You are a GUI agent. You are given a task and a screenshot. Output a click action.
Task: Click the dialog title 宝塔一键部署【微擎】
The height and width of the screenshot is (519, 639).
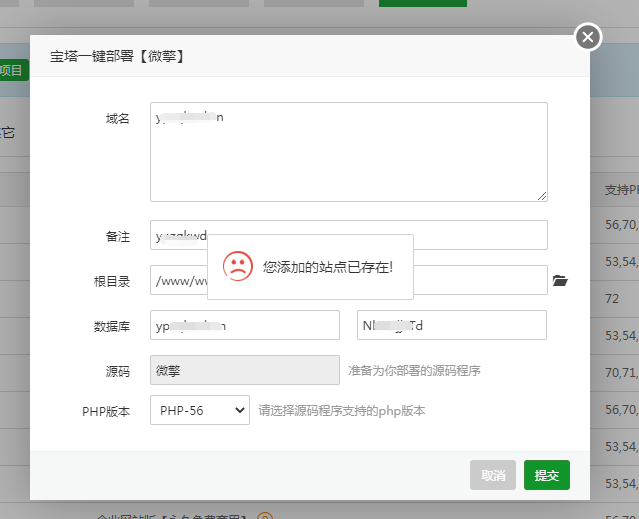coord(117,56)
